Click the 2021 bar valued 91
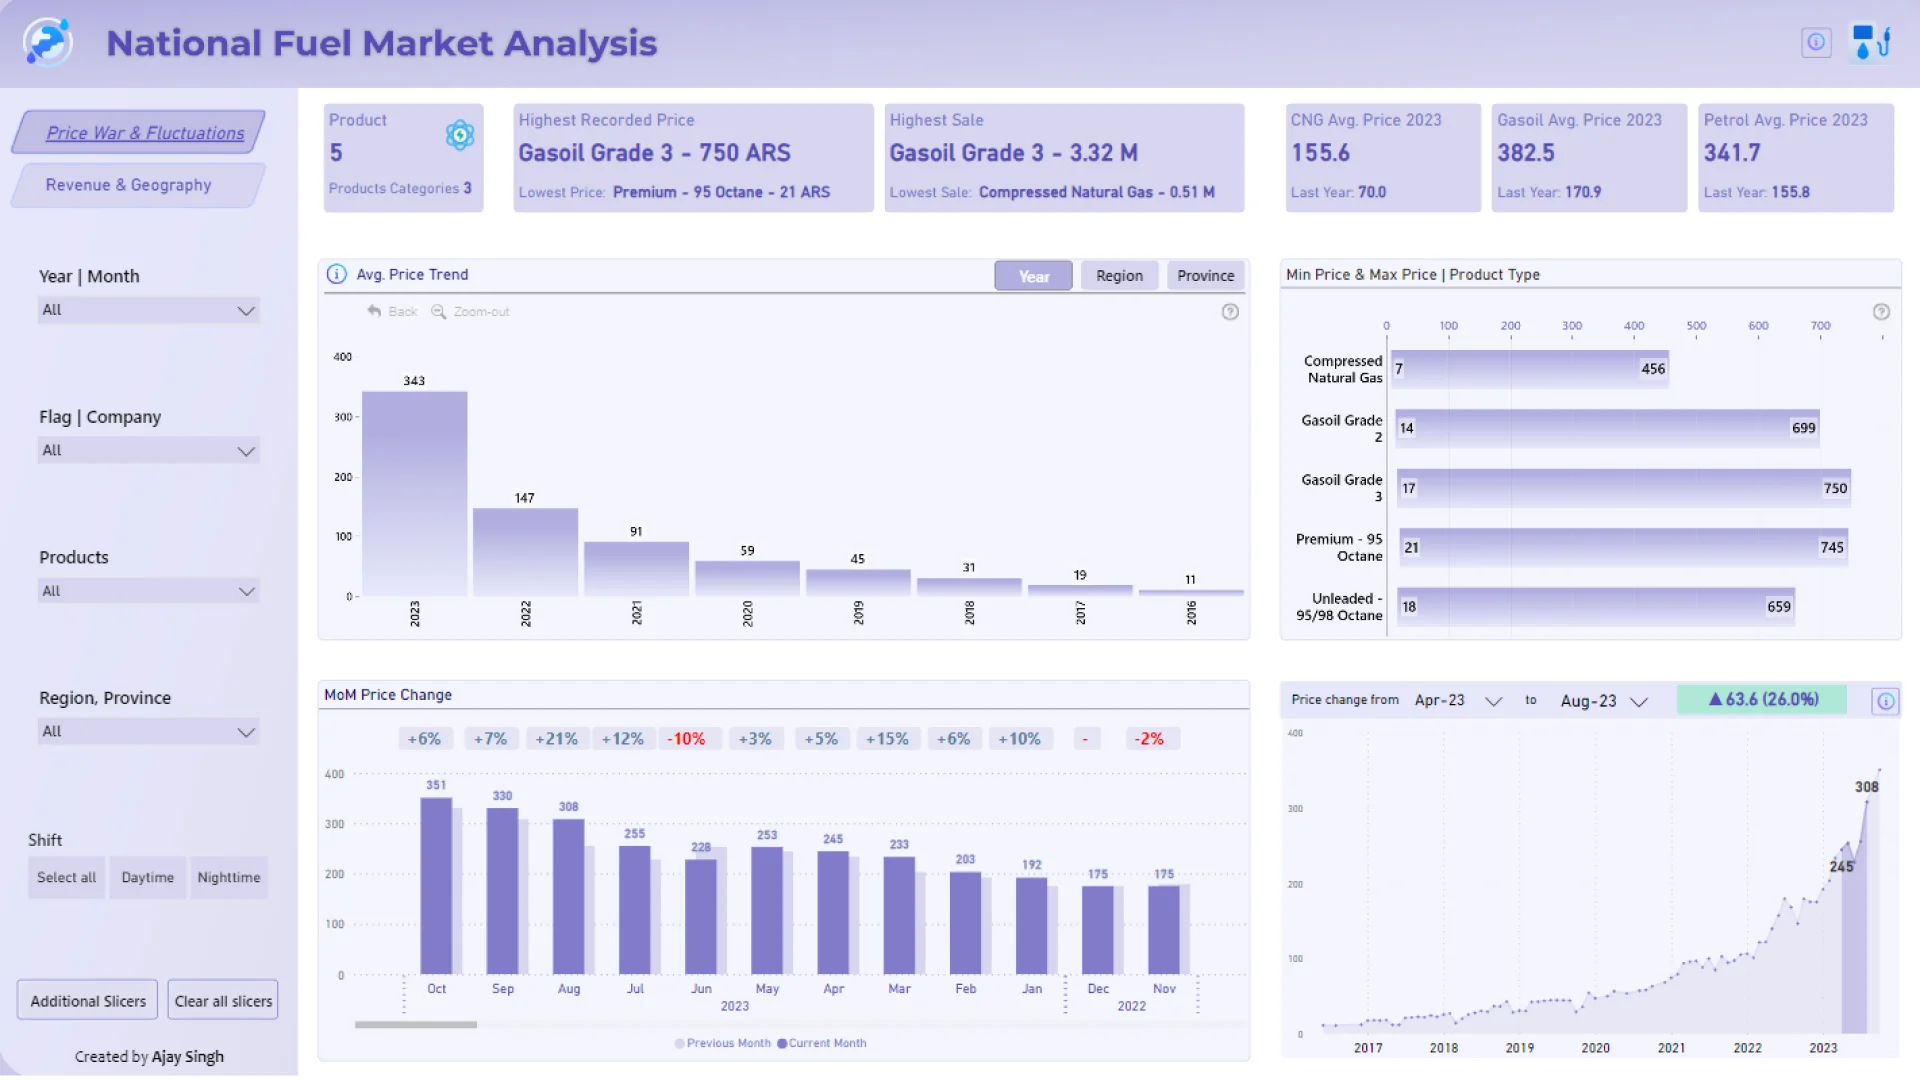Screen dimensions: 1920x1080 click(636, 570)
